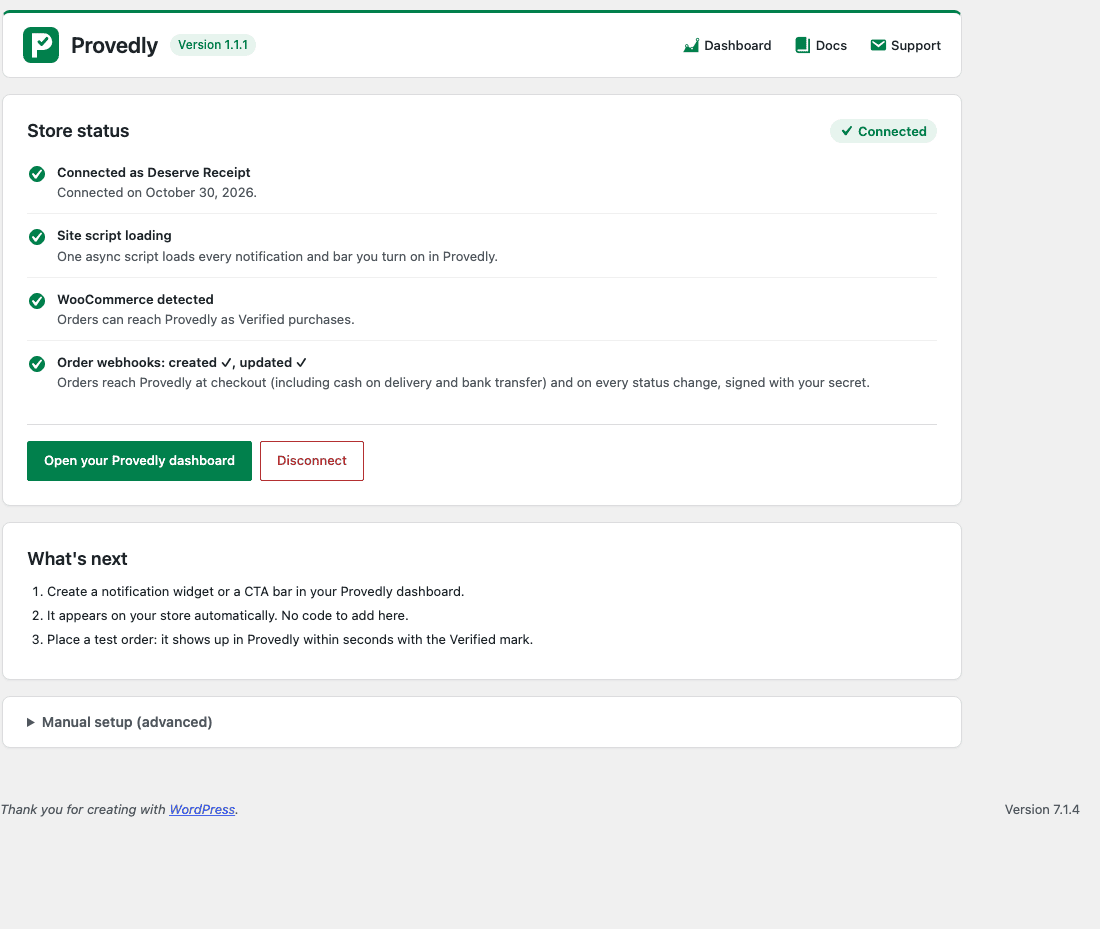Image resolution: width=1100 pixels, height=929 pixels.
Task: Click the Provedly green logo icon
Action: (x=41, y=45)
